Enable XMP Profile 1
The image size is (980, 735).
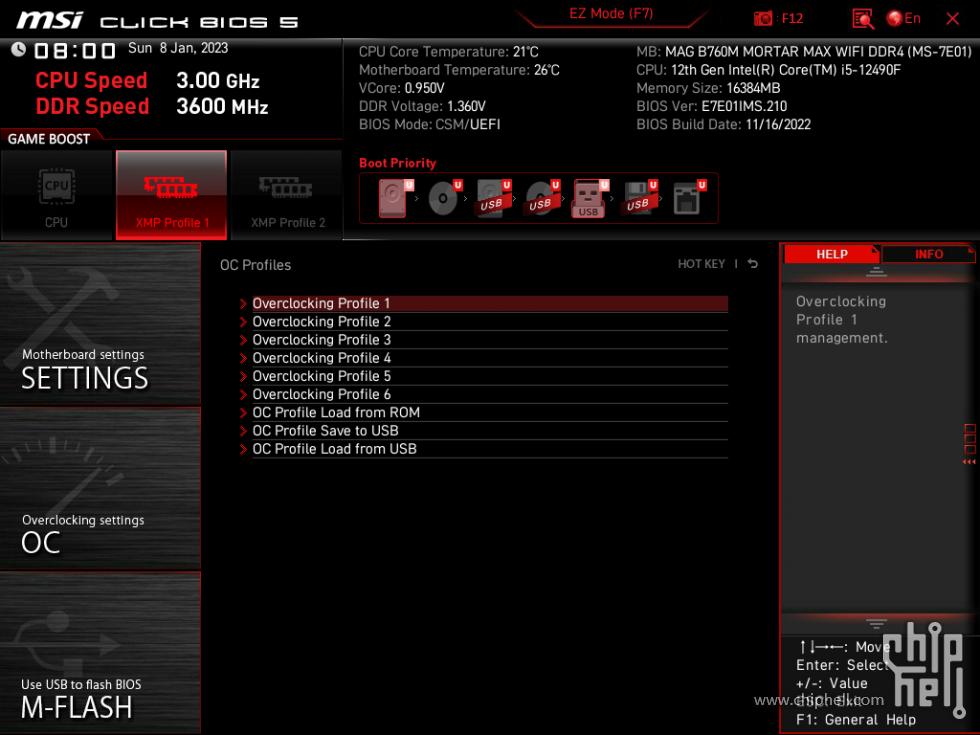tap(171, 194)
